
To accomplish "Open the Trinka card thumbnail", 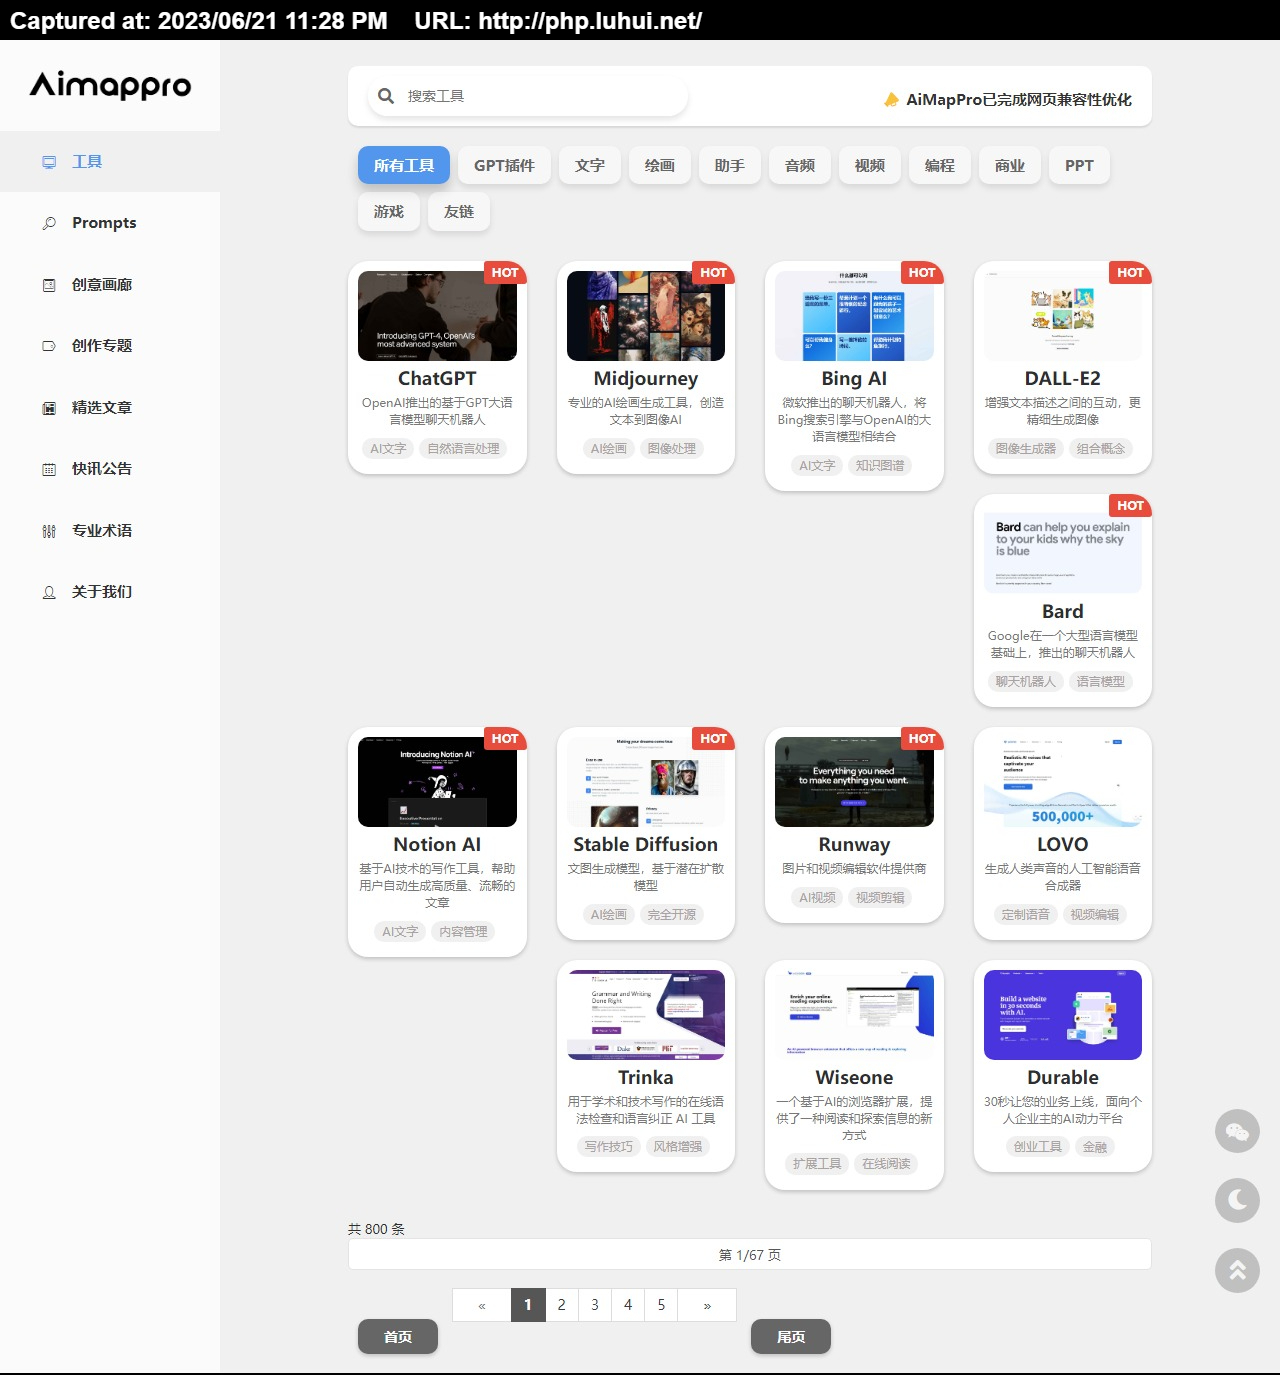I will [x=646, y=1015].
